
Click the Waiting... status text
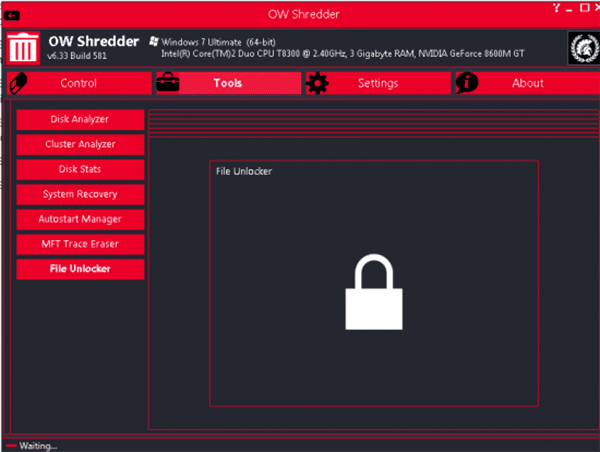[38, 446]
